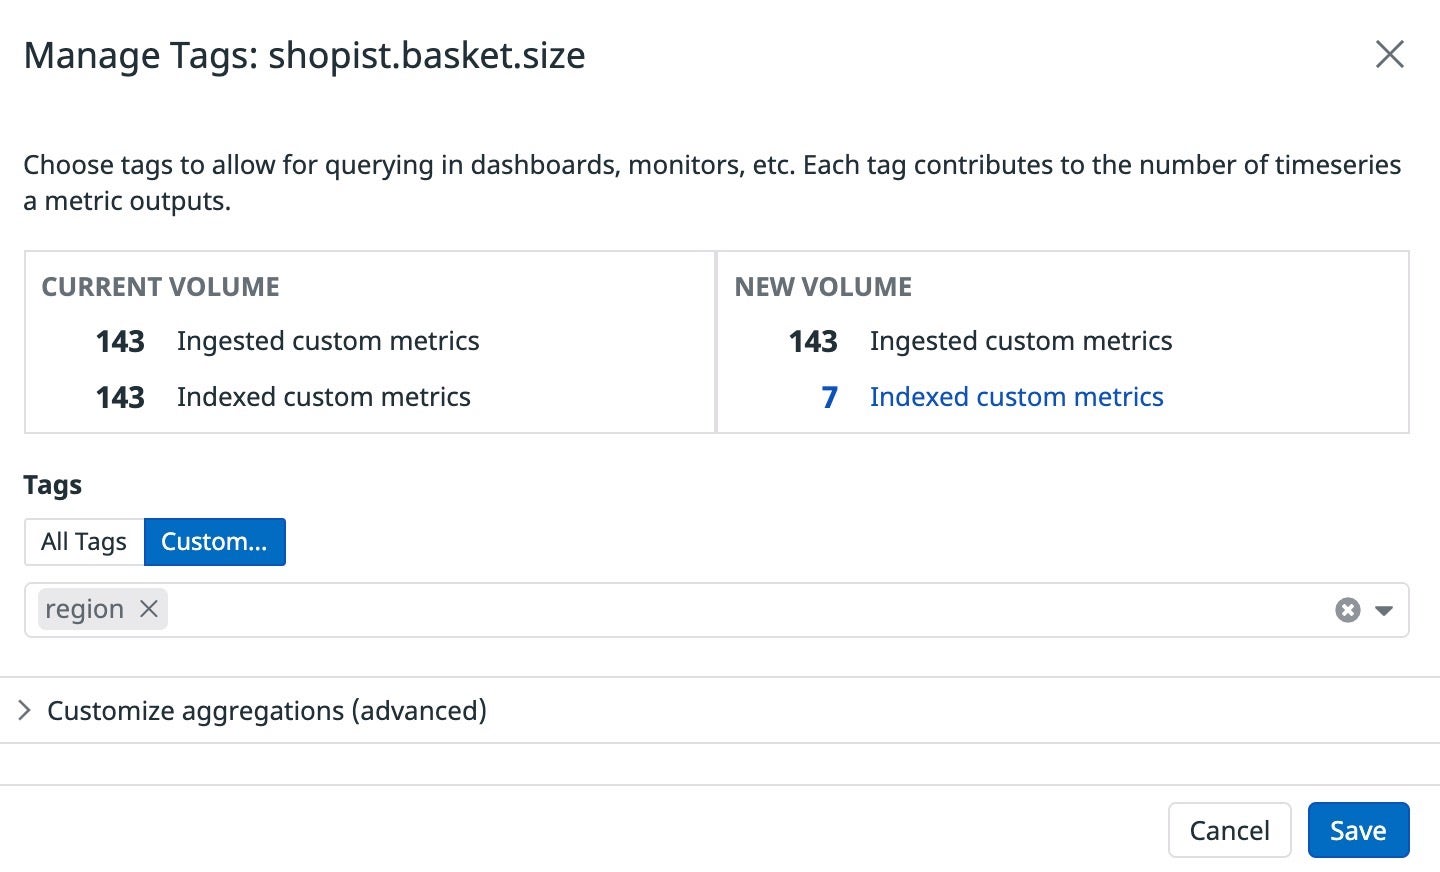1440x872 pixels.
Task: Click new Ingested custom metrics text
Action: [1021, 341]
